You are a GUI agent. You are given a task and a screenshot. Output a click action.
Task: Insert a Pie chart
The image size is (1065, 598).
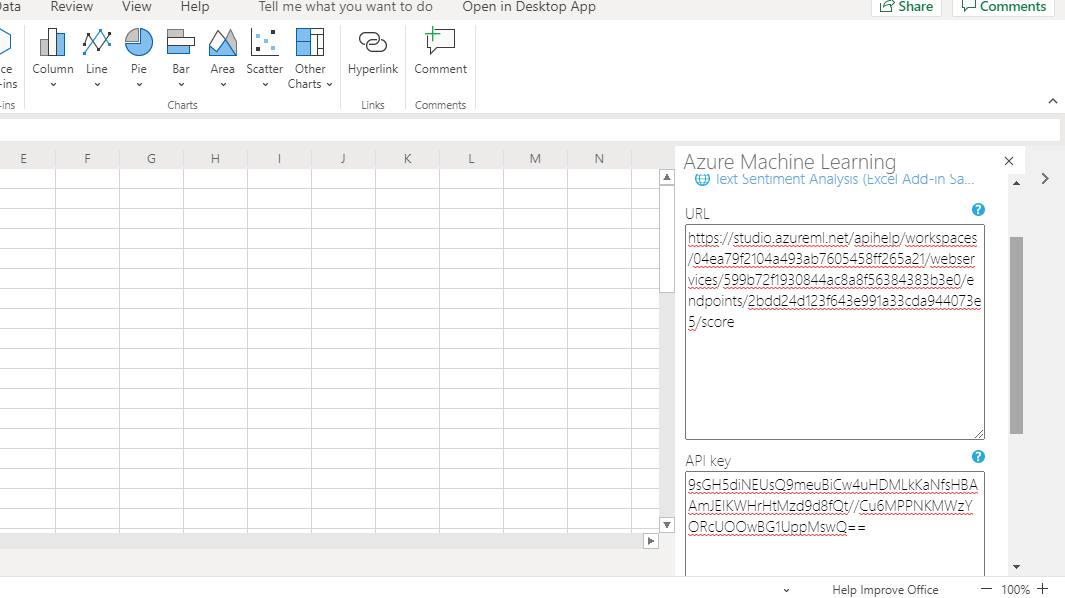tap(139, 58)
